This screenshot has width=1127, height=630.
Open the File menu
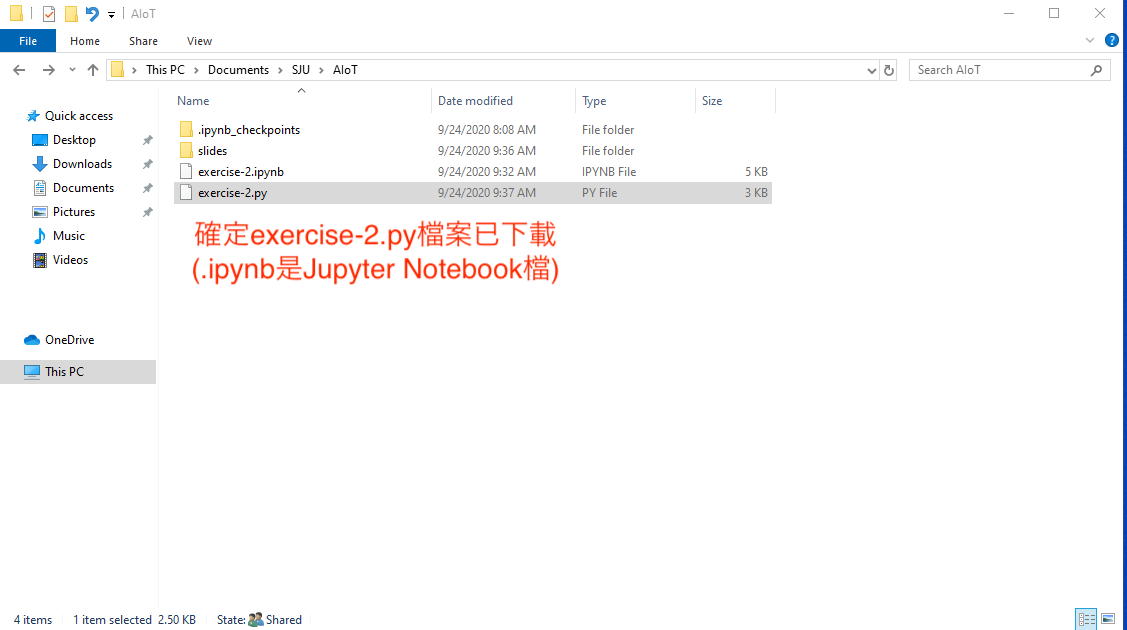pos(28,41)
